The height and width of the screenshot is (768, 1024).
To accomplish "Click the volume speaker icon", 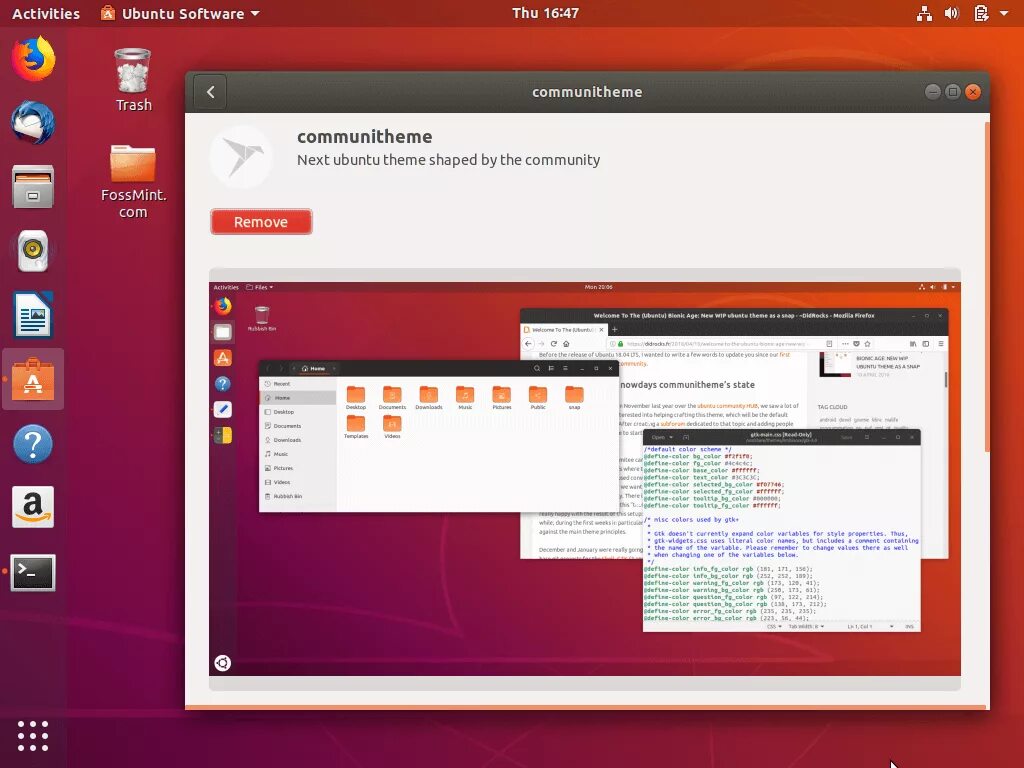I will pos(952,13).
